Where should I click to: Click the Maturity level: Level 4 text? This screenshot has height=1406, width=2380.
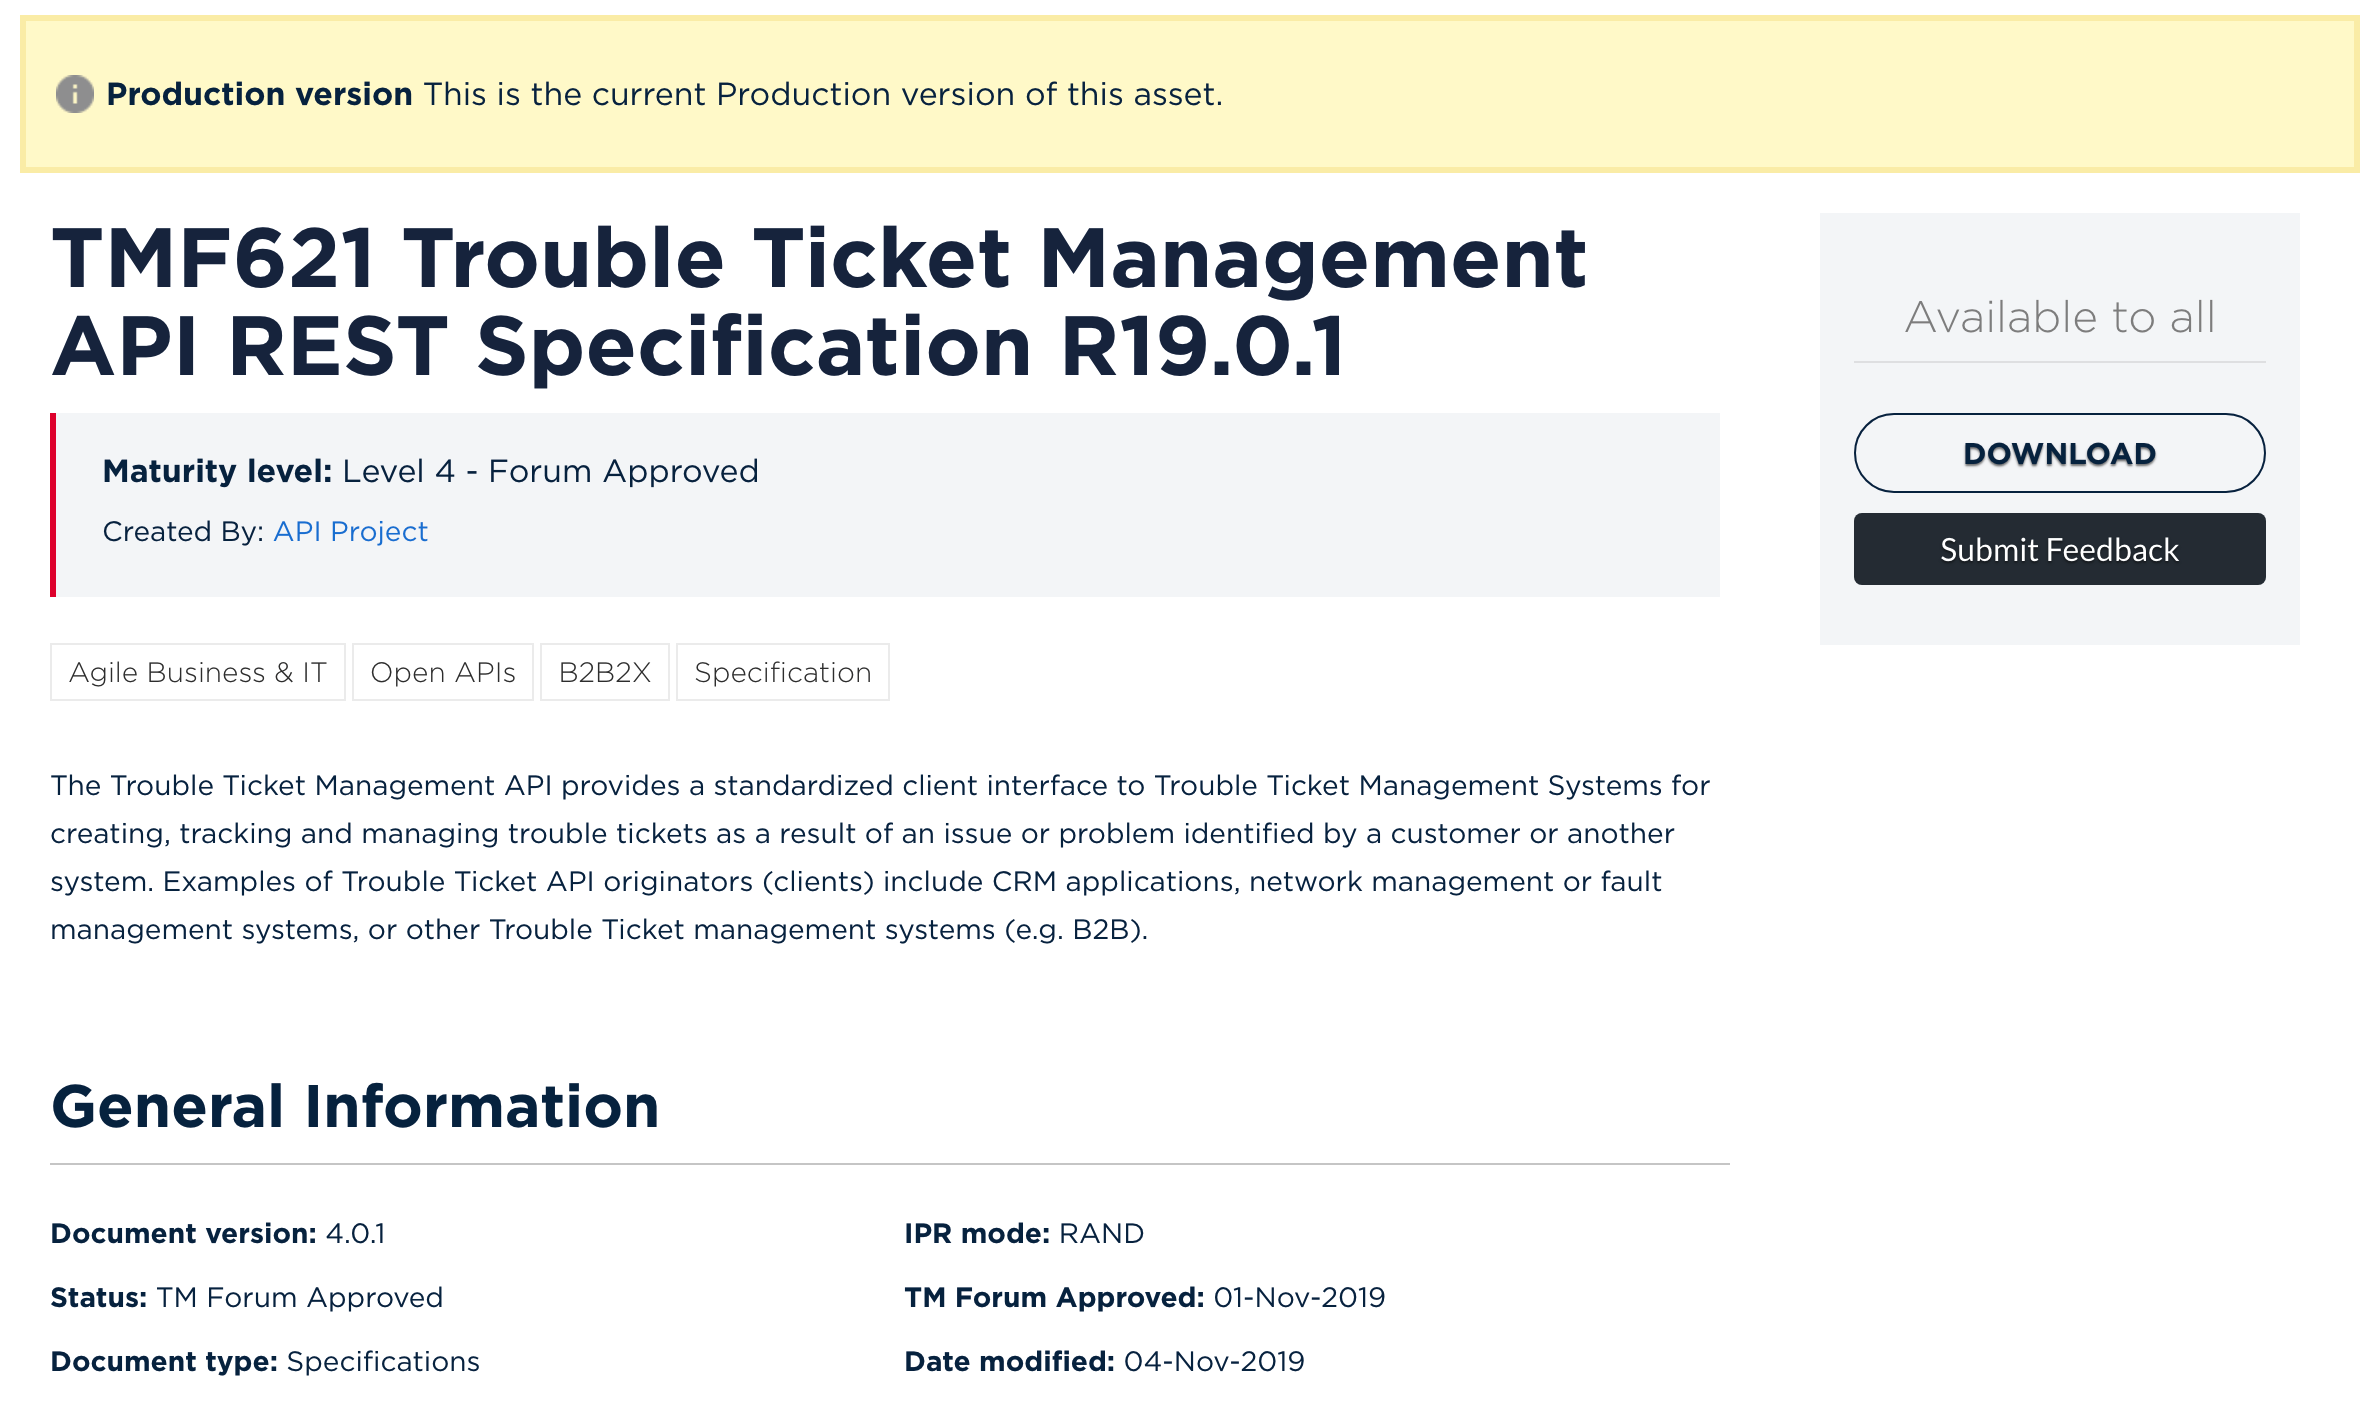[431, 471]
